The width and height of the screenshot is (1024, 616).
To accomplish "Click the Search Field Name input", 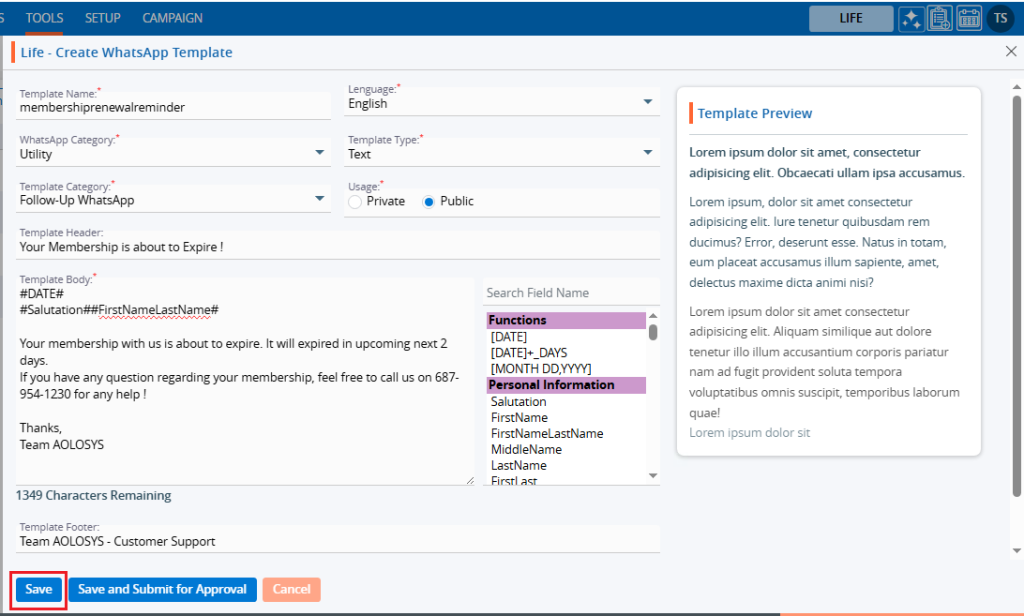I will coord(570,293).
